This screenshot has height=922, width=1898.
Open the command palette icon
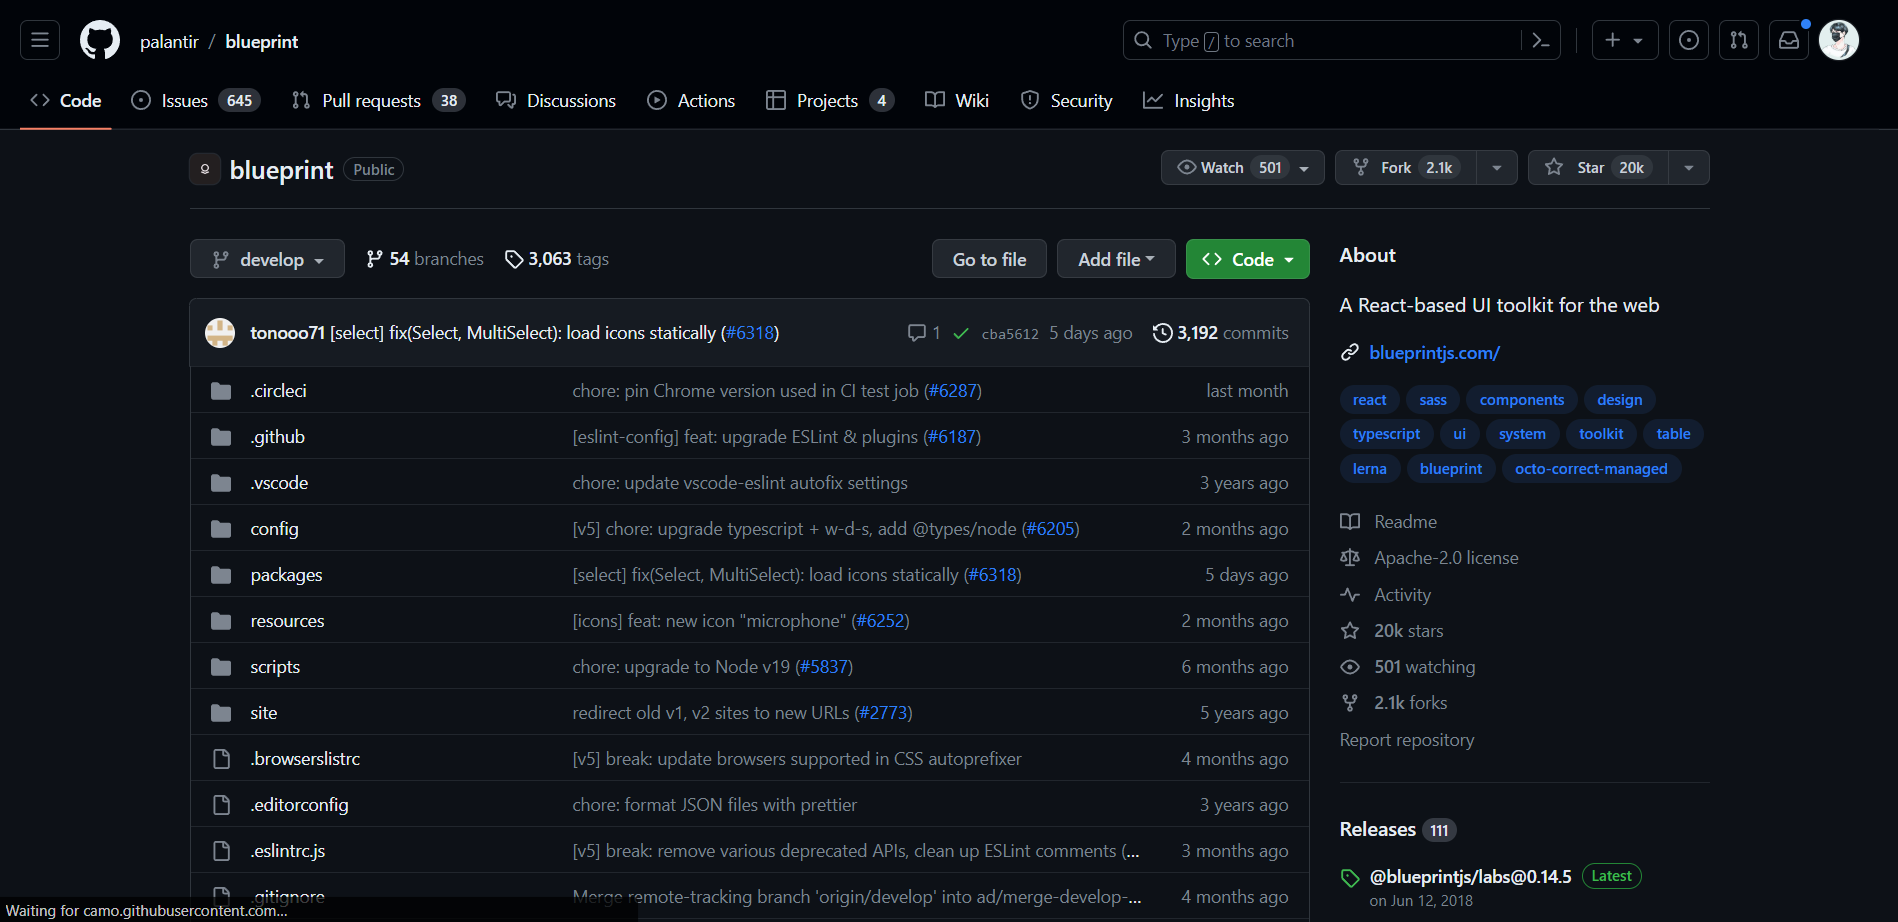1540,40
